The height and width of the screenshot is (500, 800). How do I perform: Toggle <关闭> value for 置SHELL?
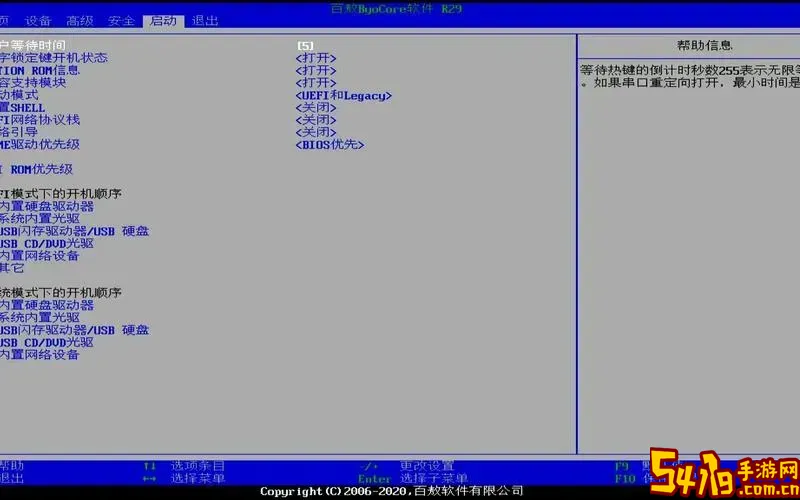(x=316, y=108)
